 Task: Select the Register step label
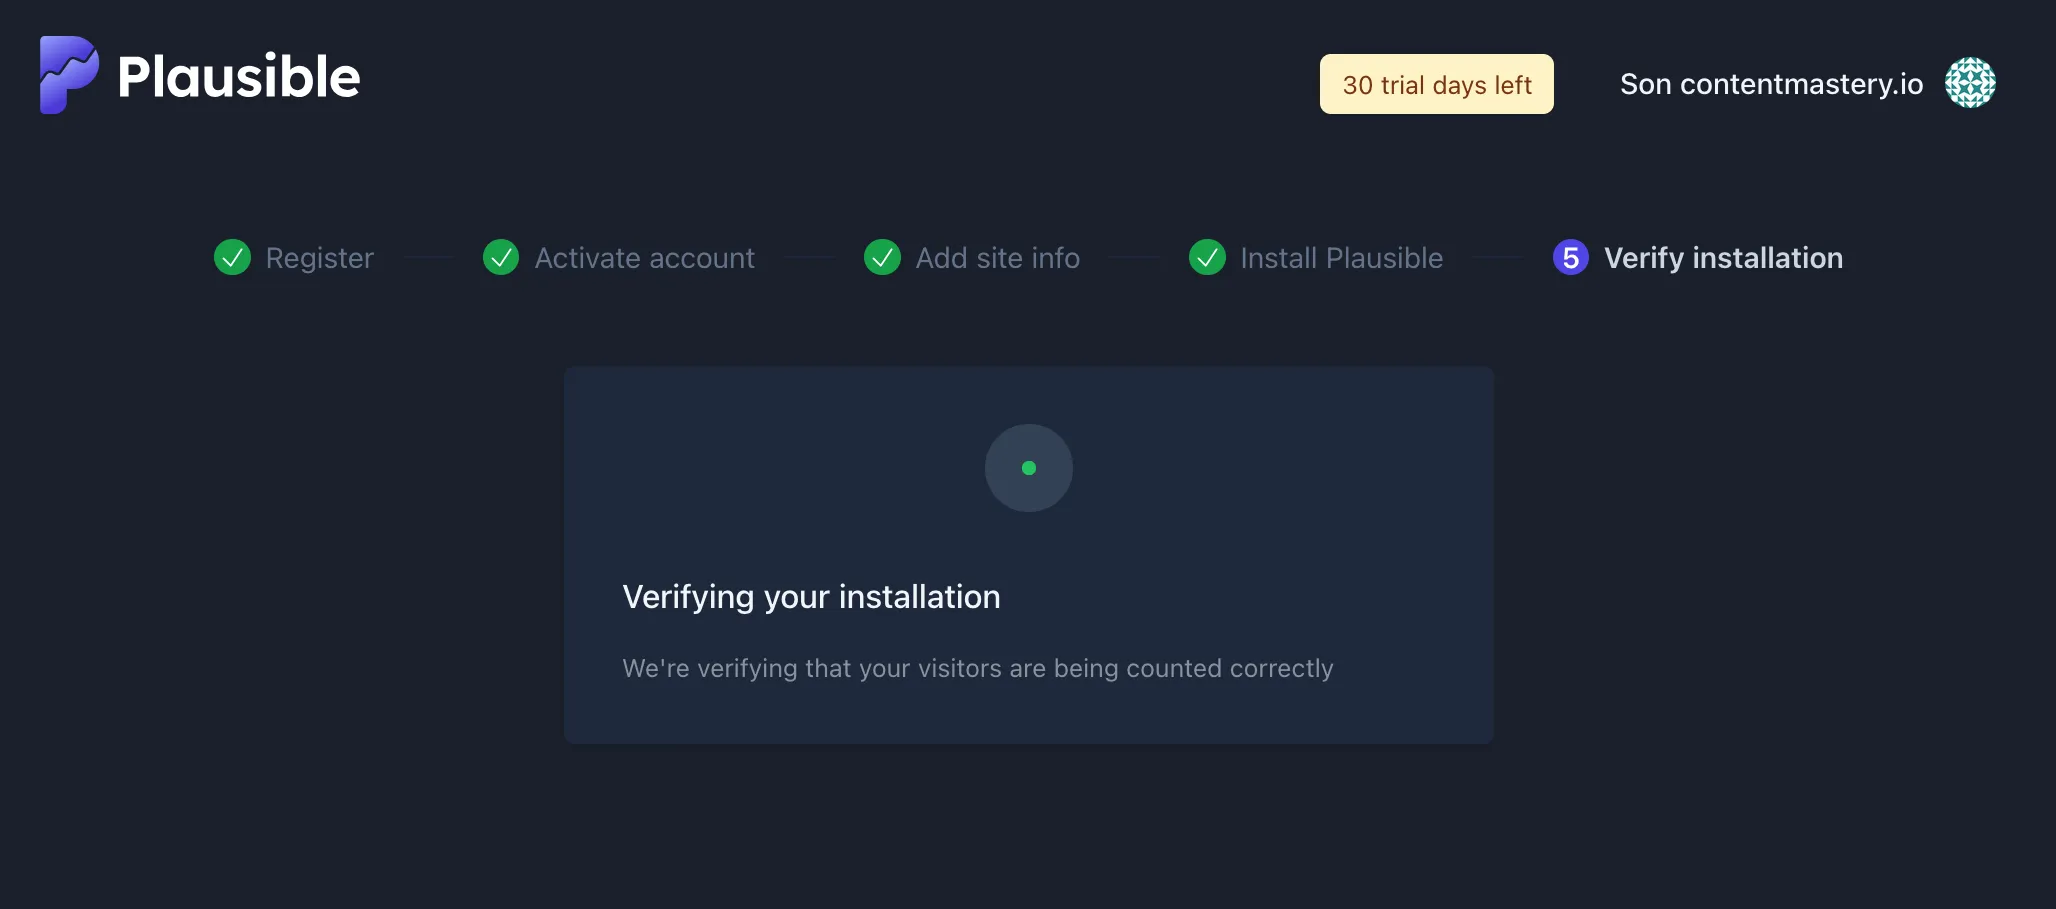click(320, 258)
